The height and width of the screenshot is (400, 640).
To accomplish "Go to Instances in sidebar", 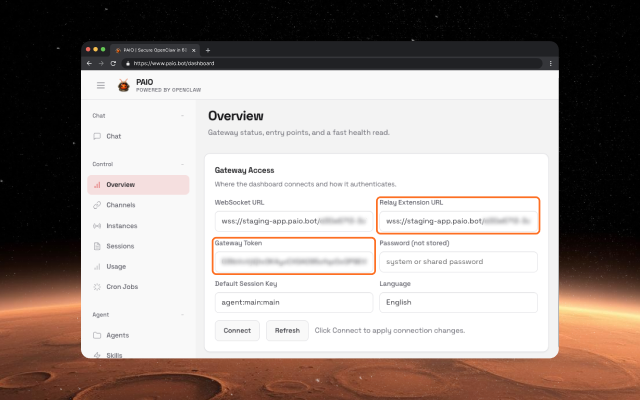I will (x=120, y=225).
